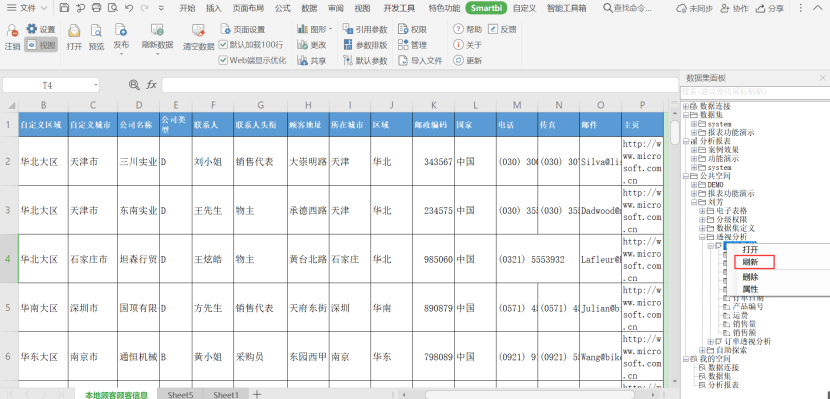Switch to the Sheet1 sheet tab
This screenshot has height=399, width=830.
click(x=226, y=394)
